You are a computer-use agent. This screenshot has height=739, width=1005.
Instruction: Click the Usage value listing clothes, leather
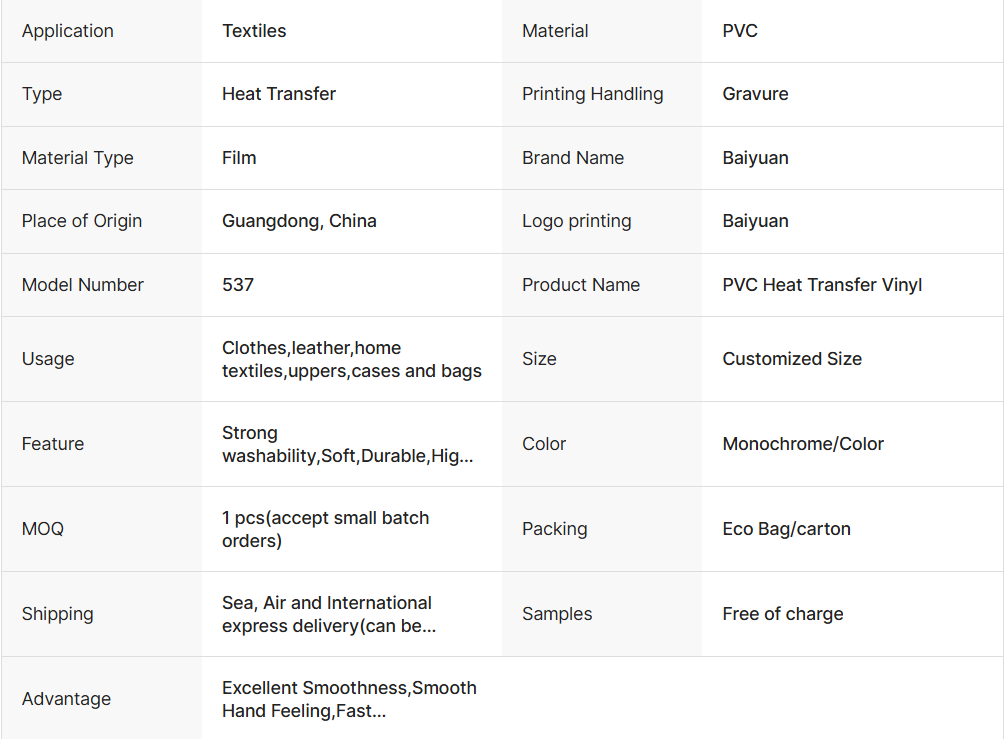[351, 359]
